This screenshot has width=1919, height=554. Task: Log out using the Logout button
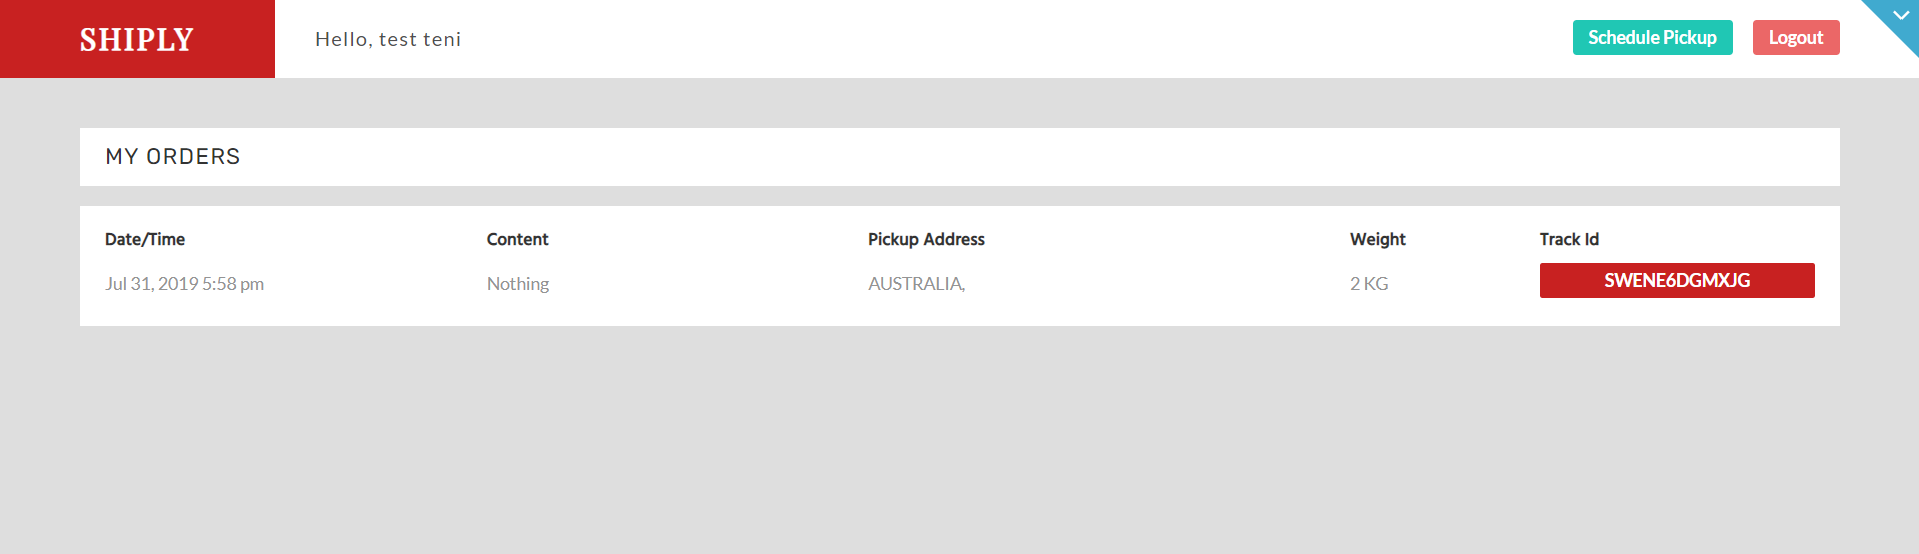click(x=1796, y=38)
